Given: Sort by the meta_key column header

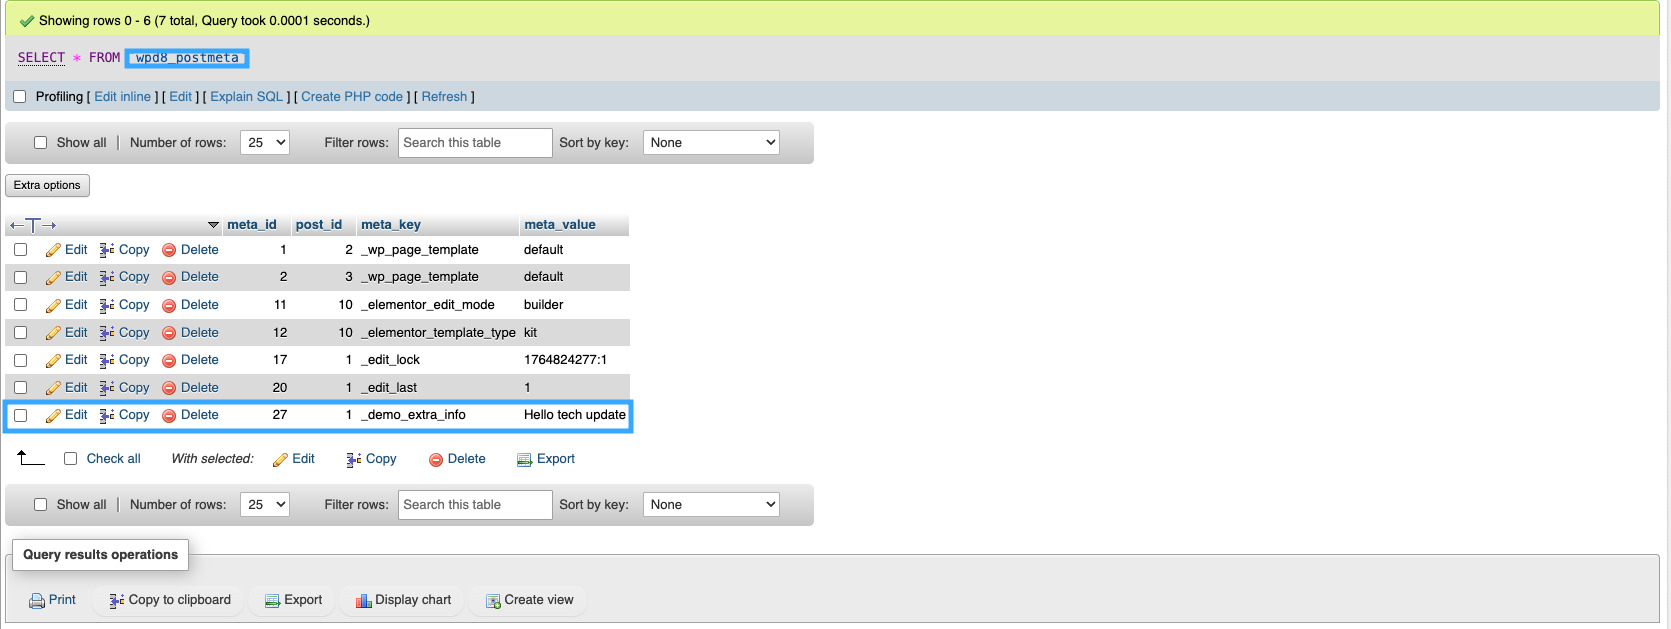Looking at the screenshot, I should (x=391, y=225).
